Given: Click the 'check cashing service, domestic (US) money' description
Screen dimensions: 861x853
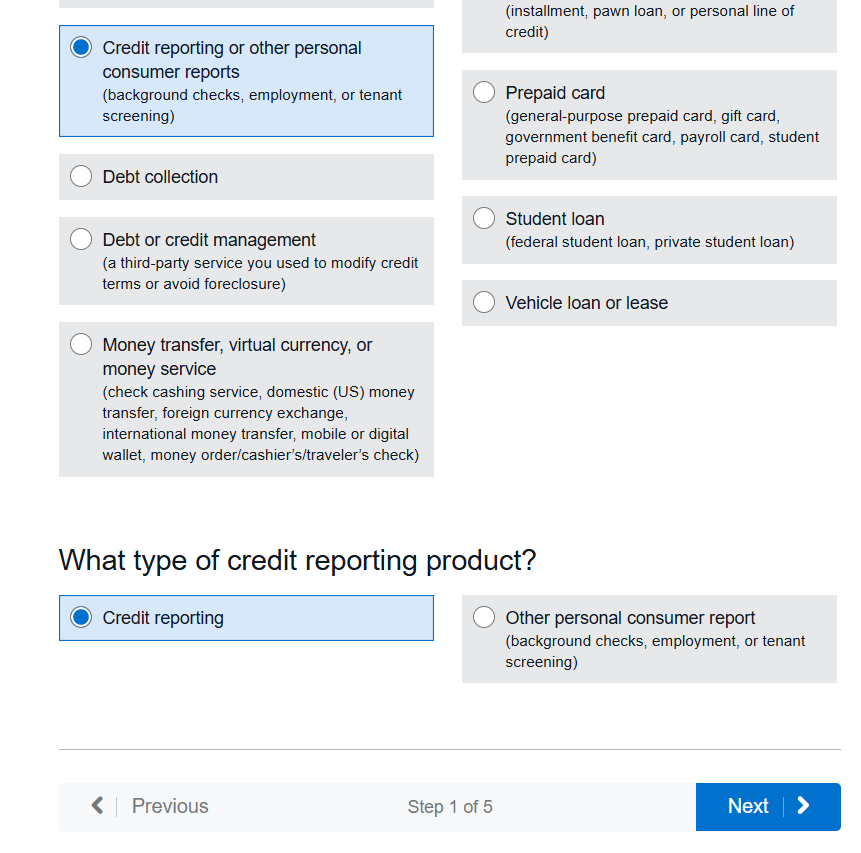Looking at the screenshot, I should (x=261, y=423).
